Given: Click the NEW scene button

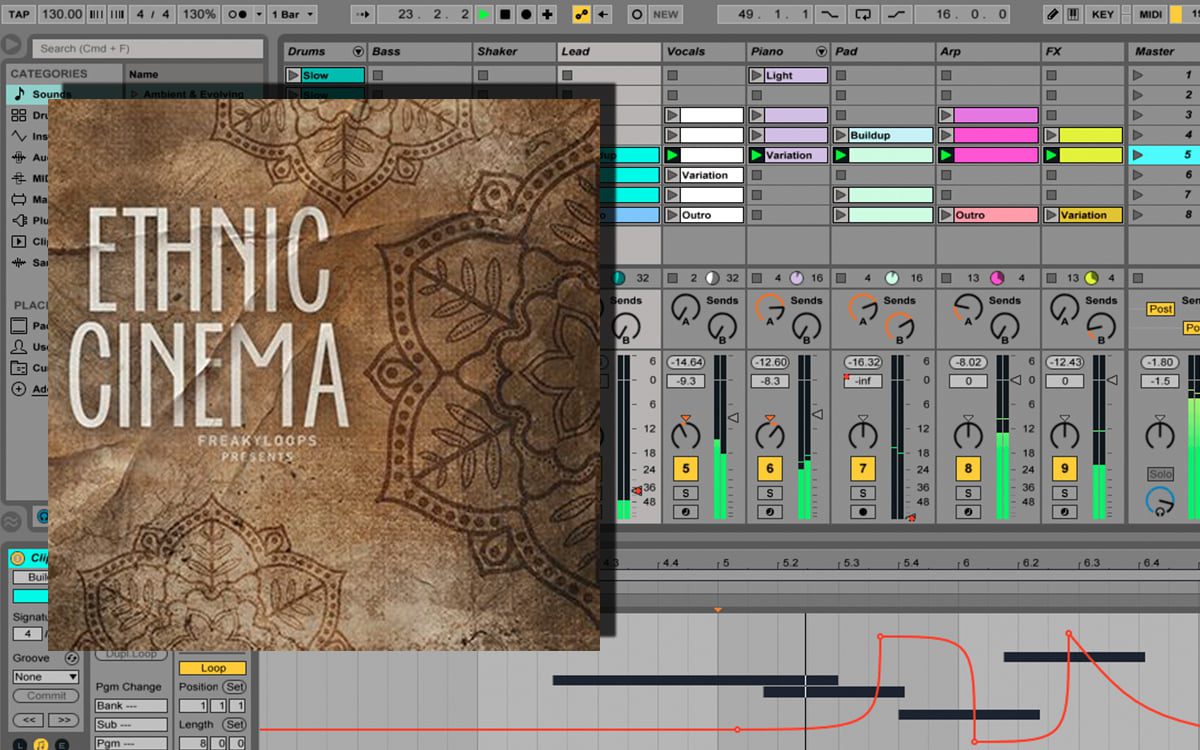Looking at the screenshot, I should point(666,14).
